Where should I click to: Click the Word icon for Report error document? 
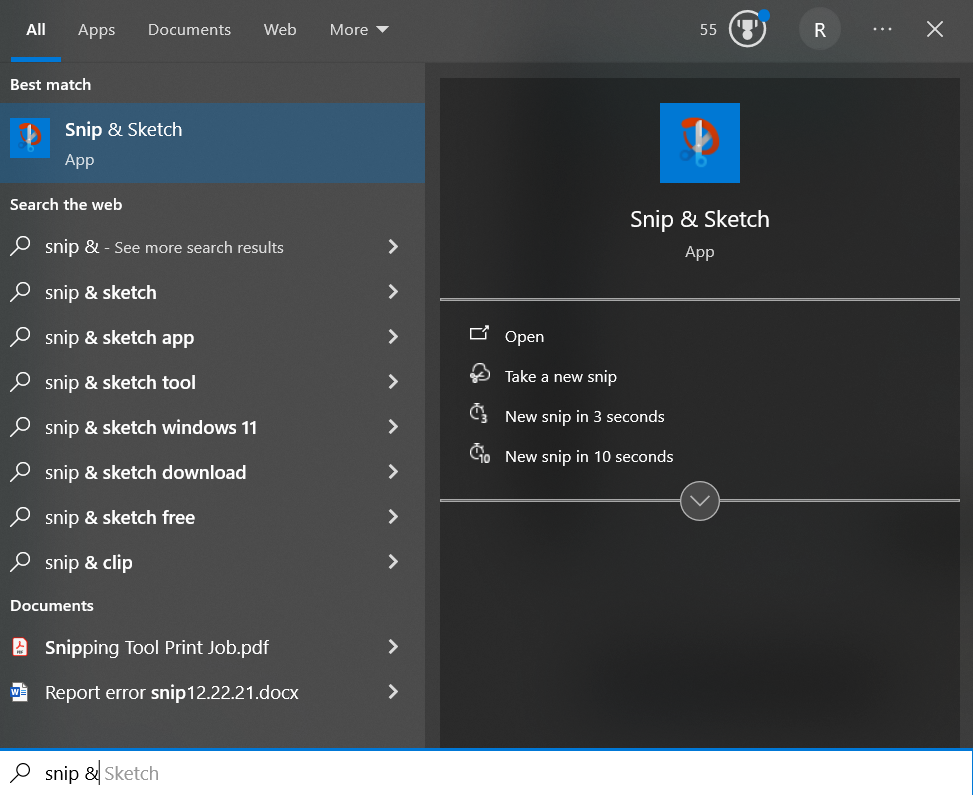coord(19,691)
